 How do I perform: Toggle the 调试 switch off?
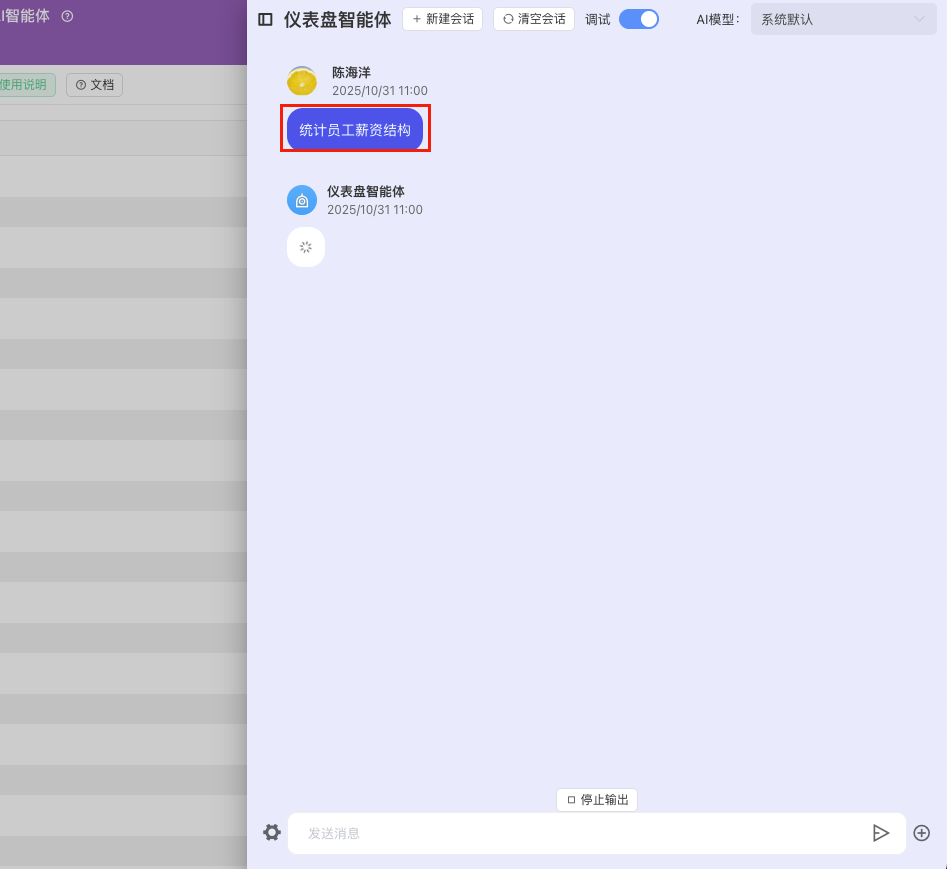click(x=639, y=19)
